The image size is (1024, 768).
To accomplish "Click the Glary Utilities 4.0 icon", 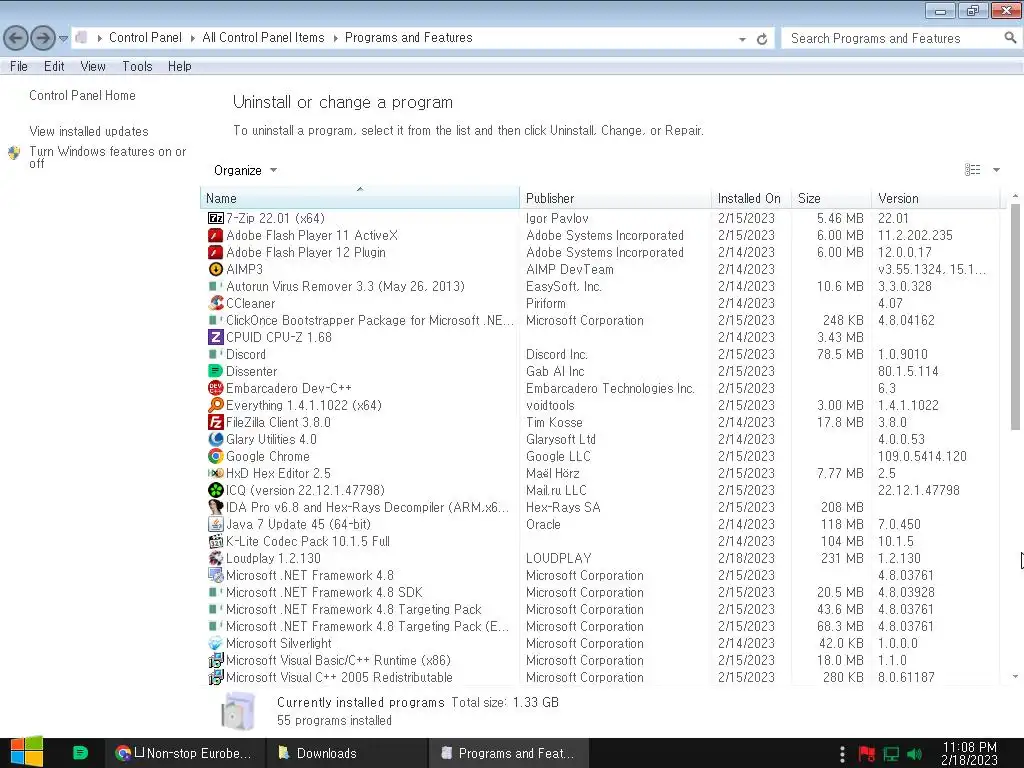I will [x=216, y=439].
